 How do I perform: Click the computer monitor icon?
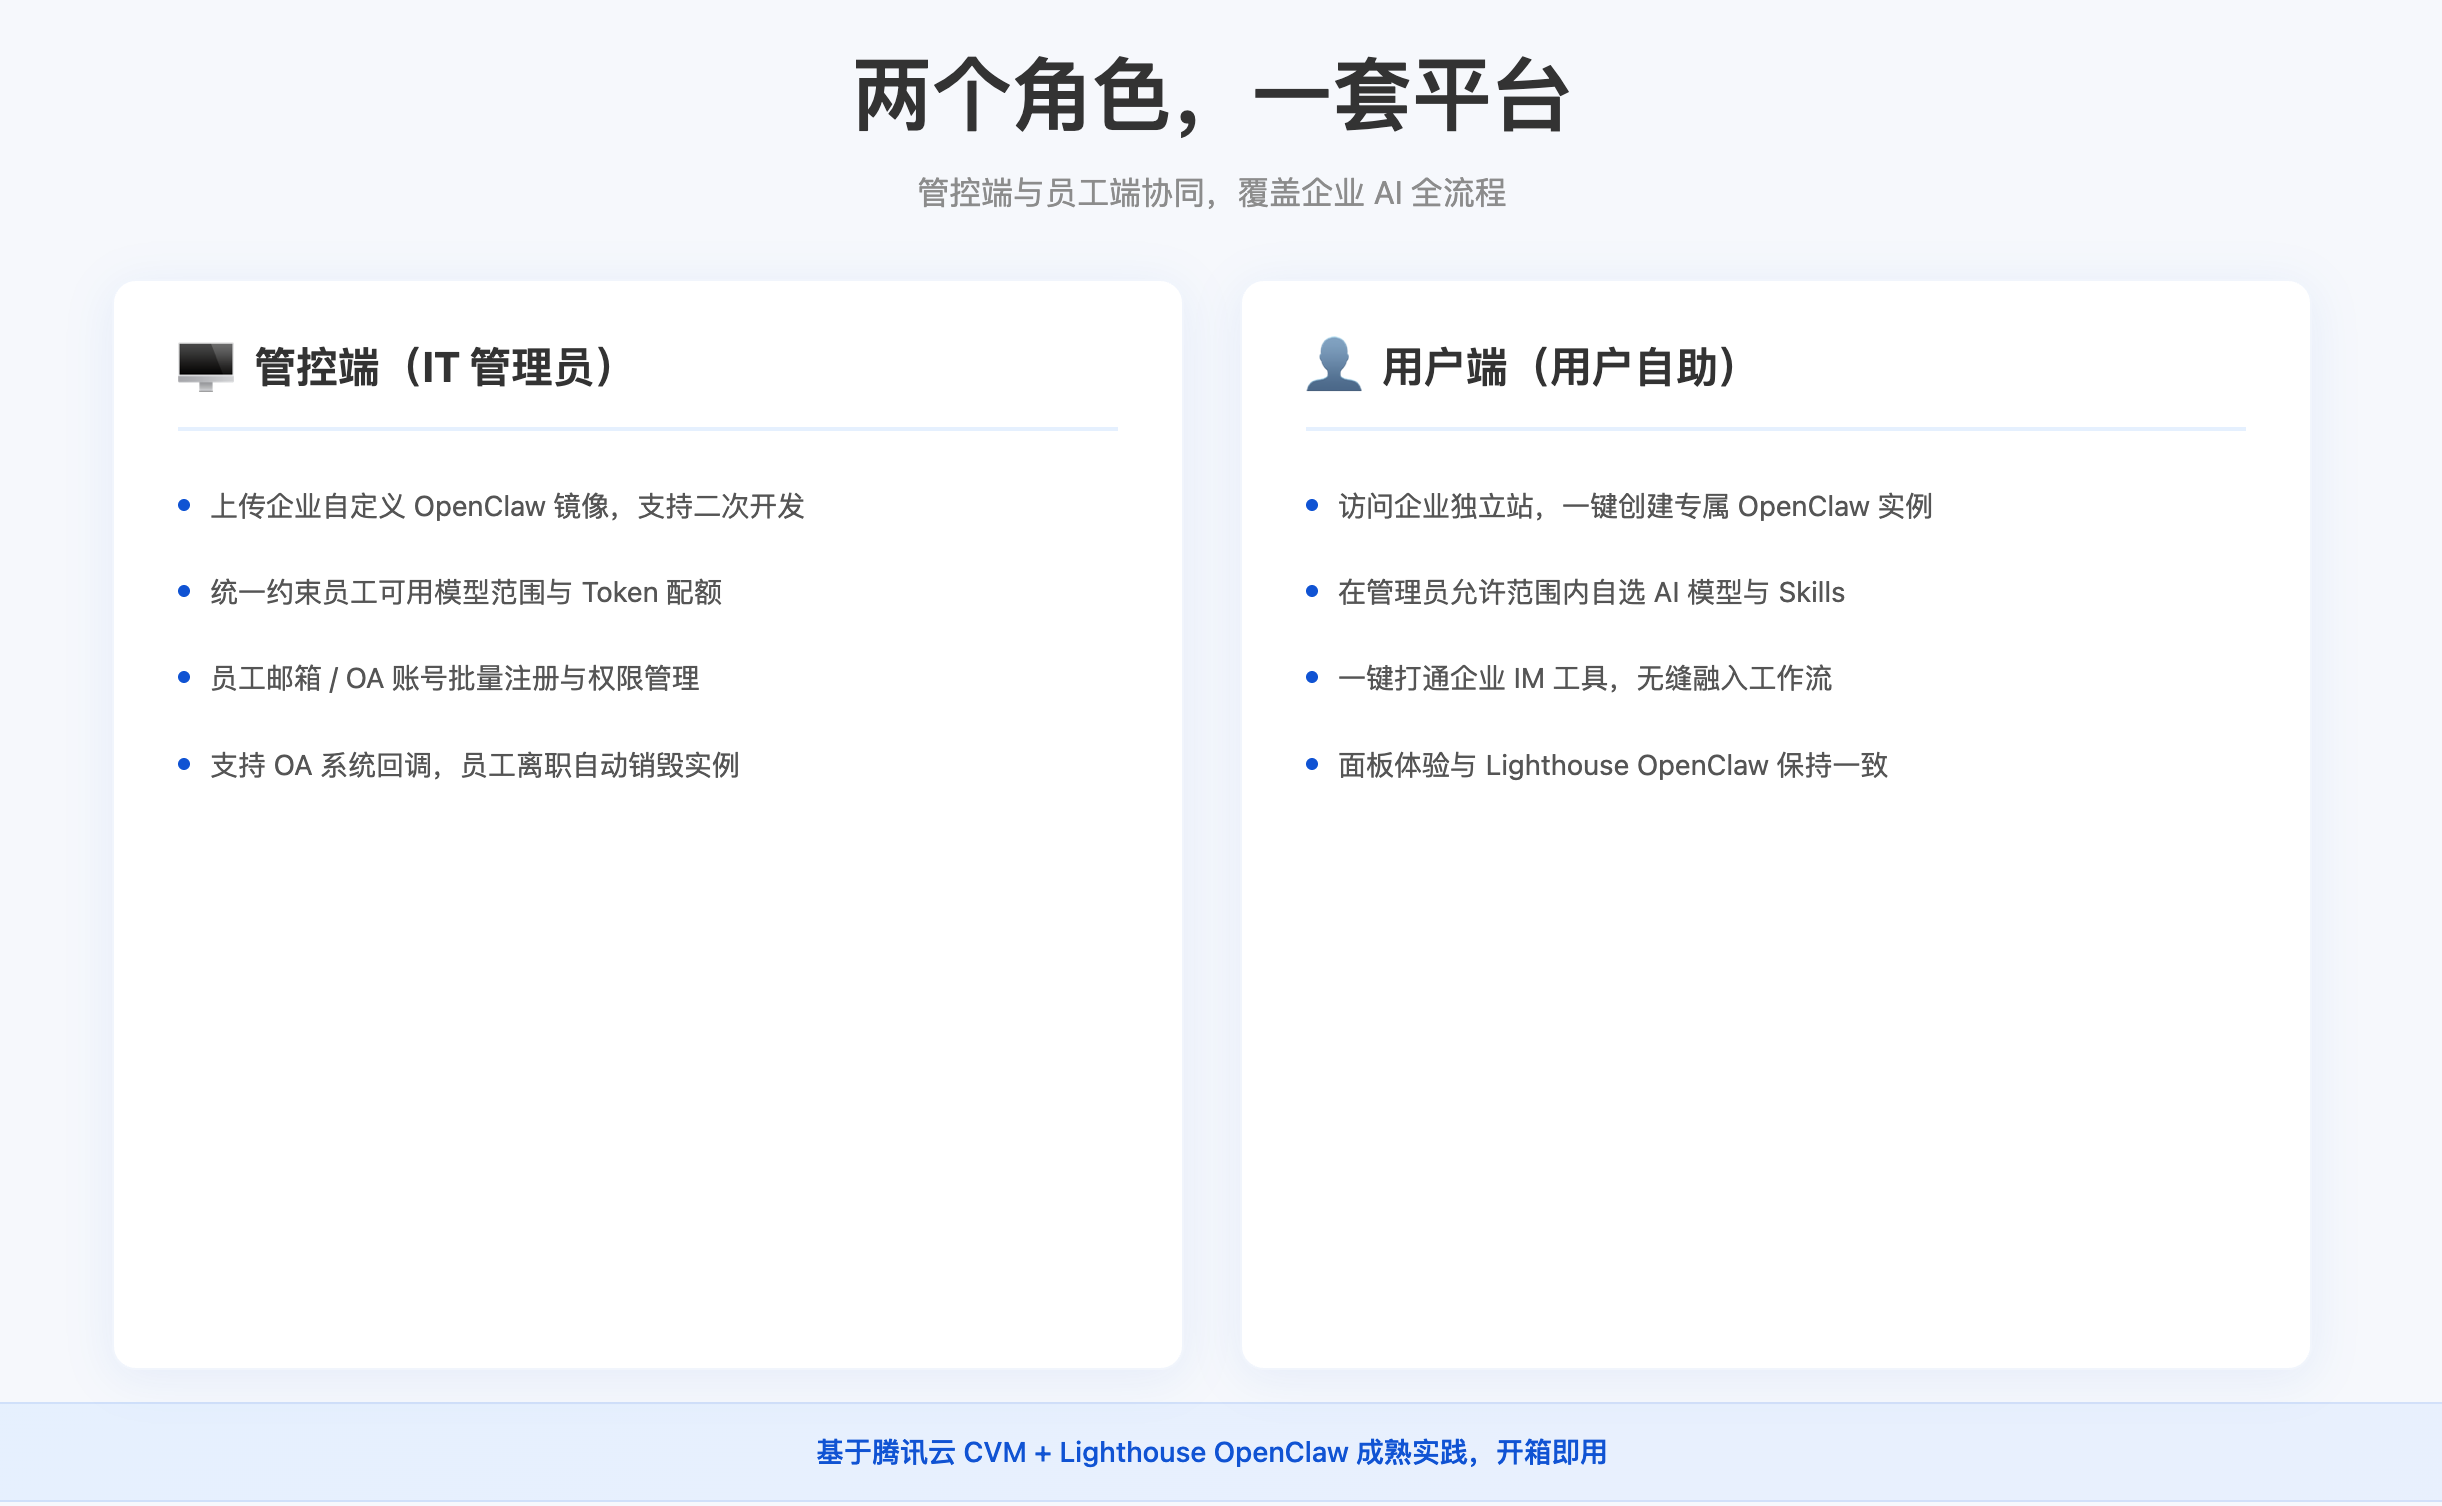pyautogui.click(x=205, y=366)
